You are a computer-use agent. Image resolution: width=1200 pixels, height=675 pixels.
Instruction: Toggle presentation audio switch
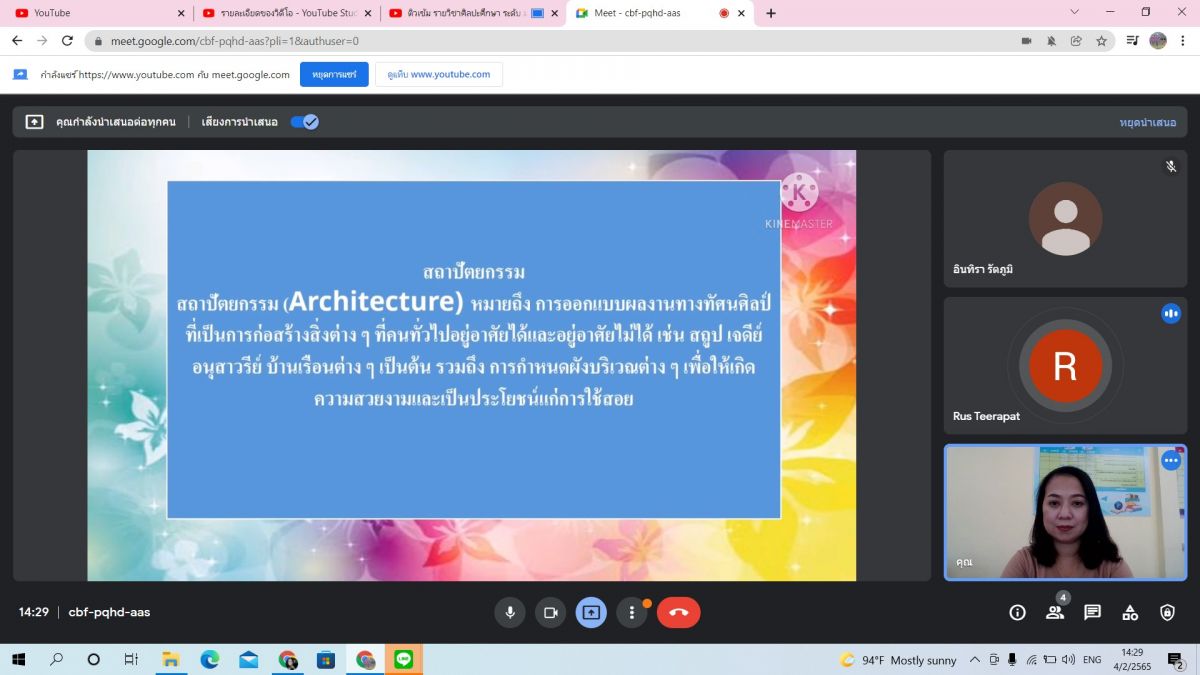click(304, 122)
